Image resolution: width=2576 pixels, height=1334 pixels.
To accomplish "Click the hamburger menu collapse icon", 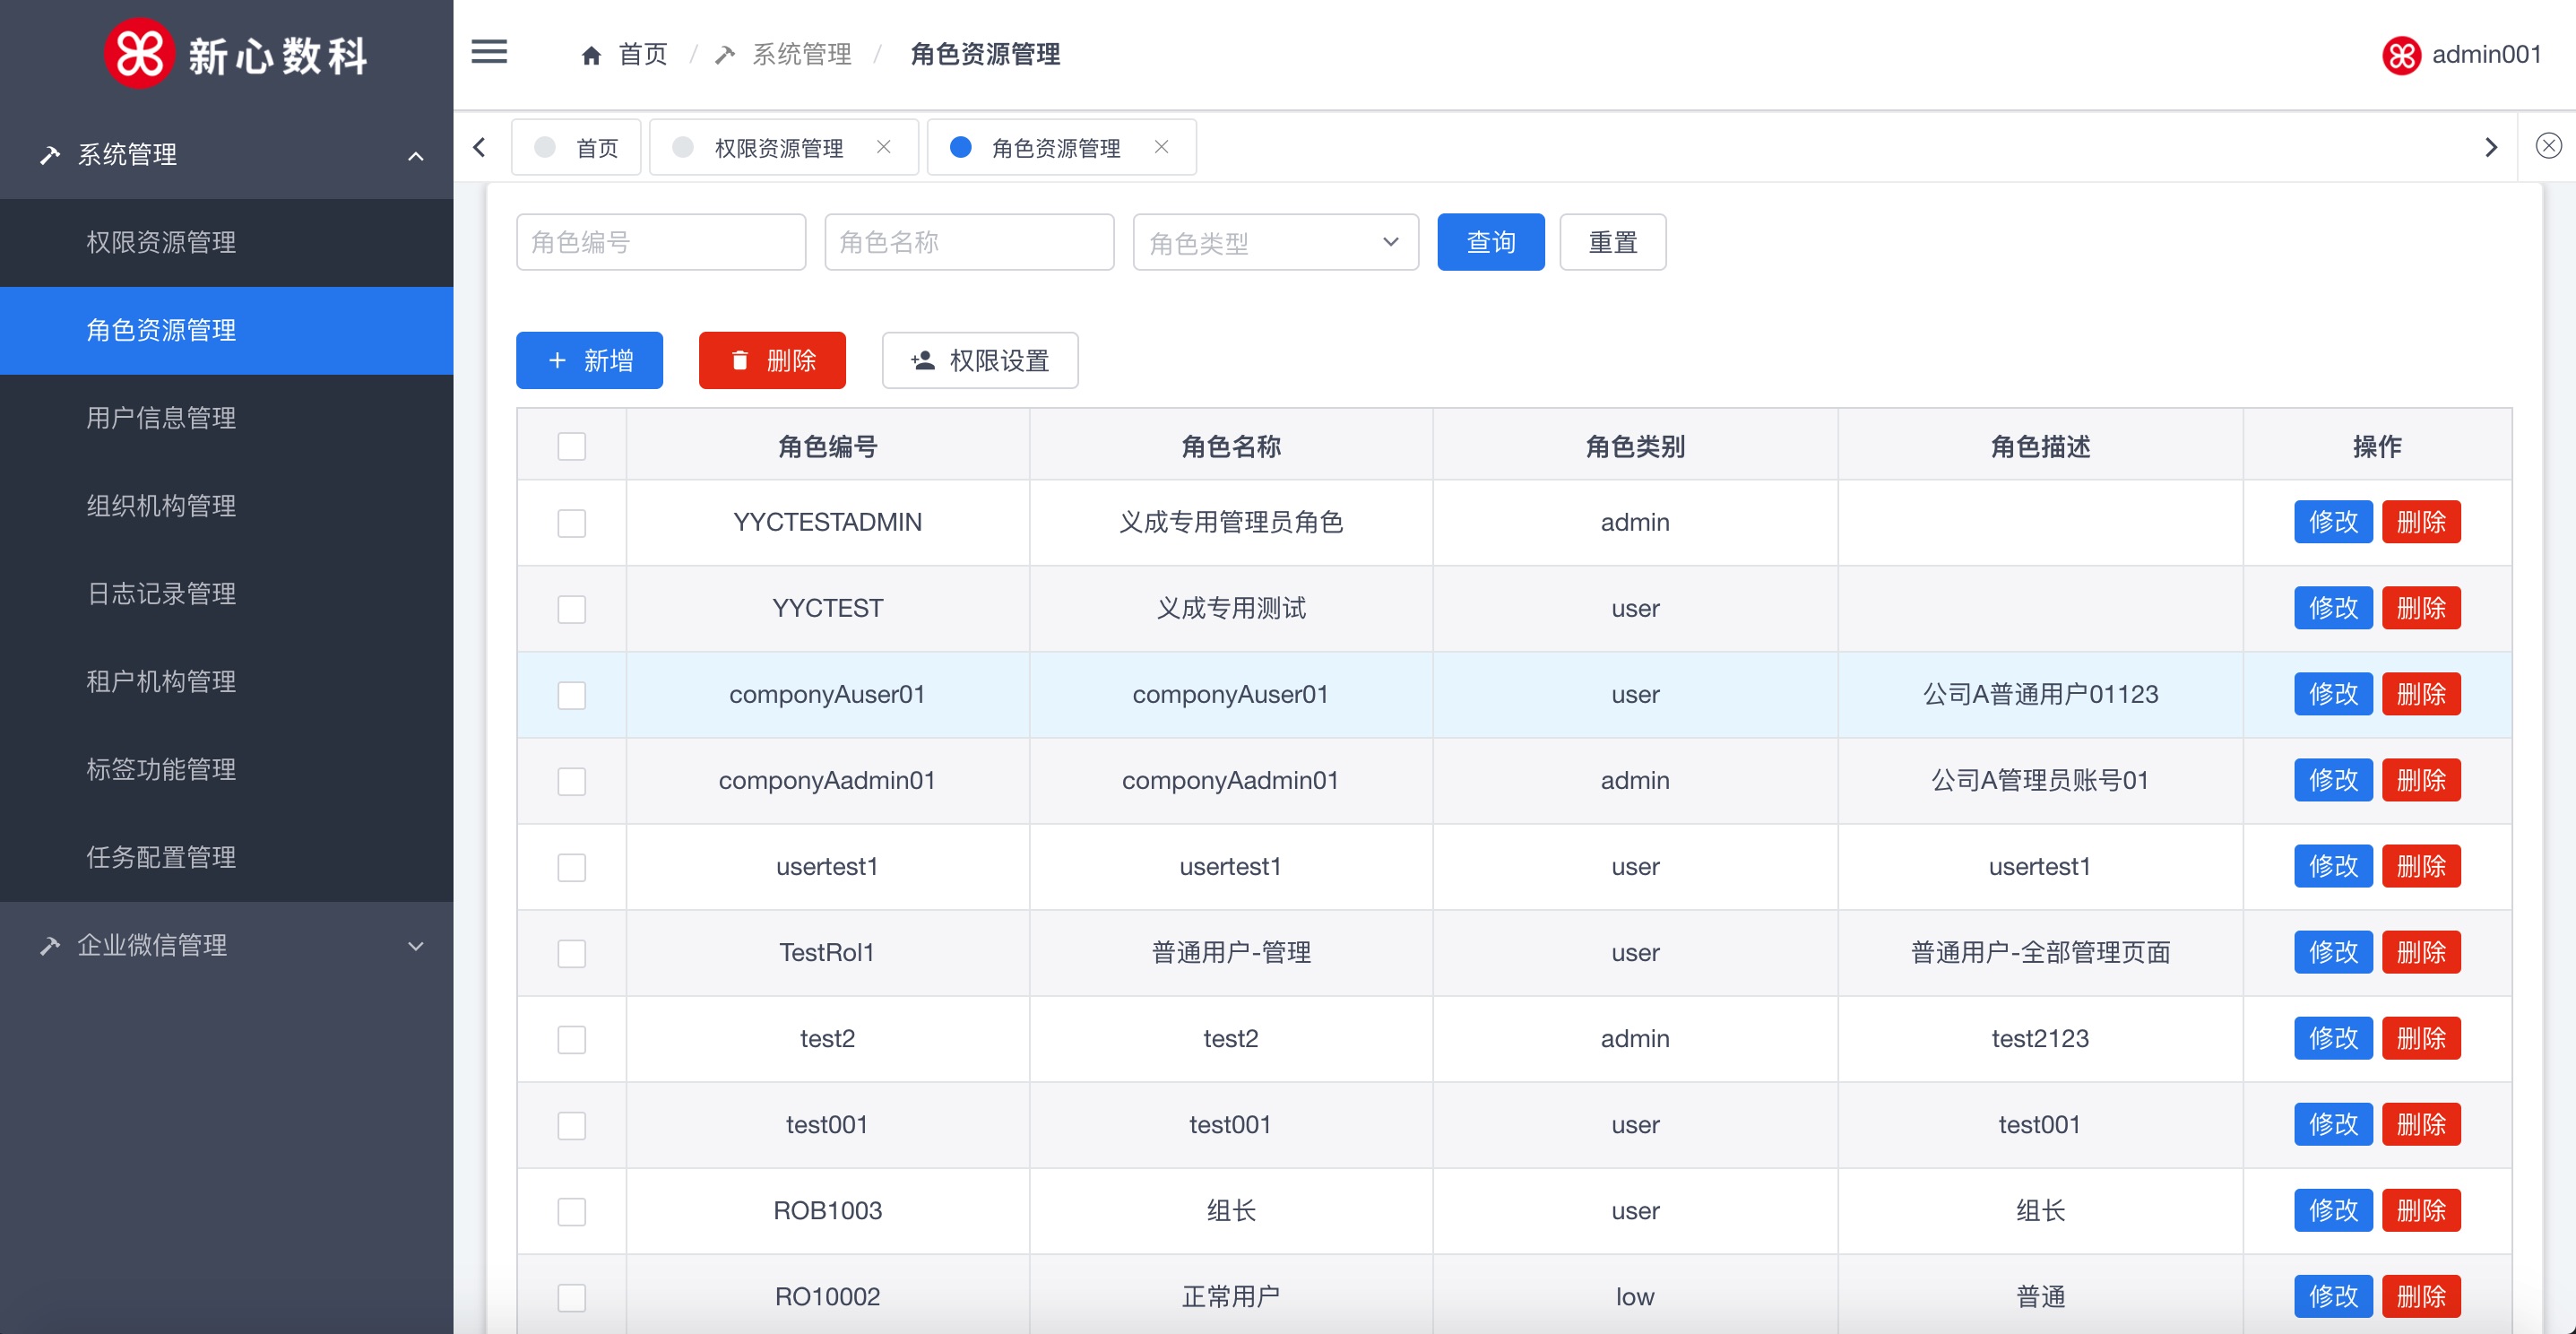I will tap(489, 52).
